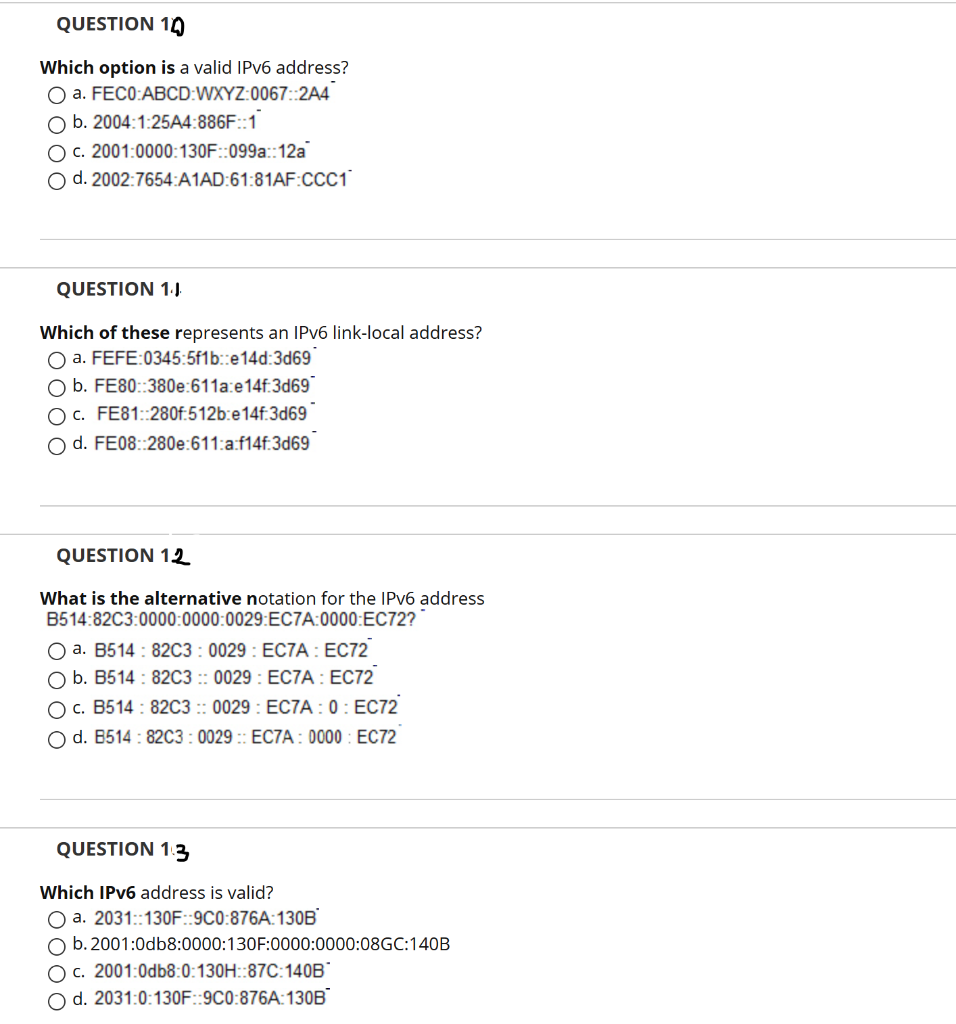Viewport: 956px width, 1024px height.
Task: Pick option d. B514:82C3:0029::EC7A:0000:EC72
Action: pos(56,738)
